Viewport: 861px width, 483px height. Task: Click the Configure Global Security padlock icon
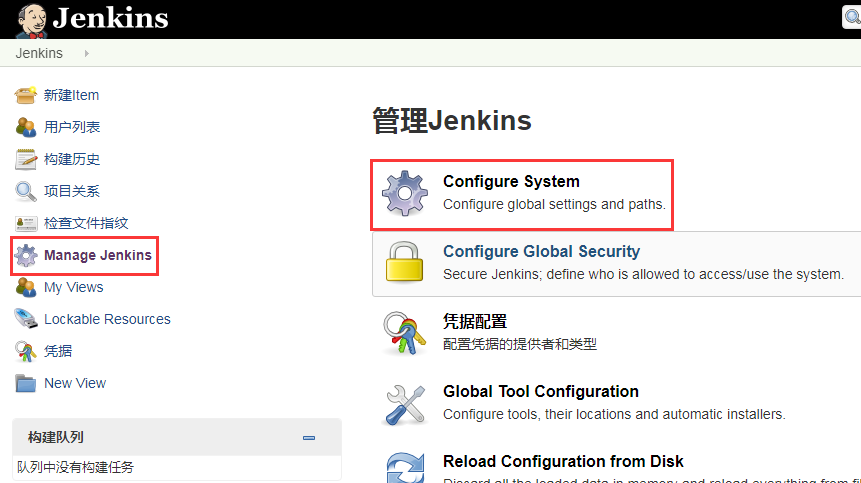tap(405, 262)
